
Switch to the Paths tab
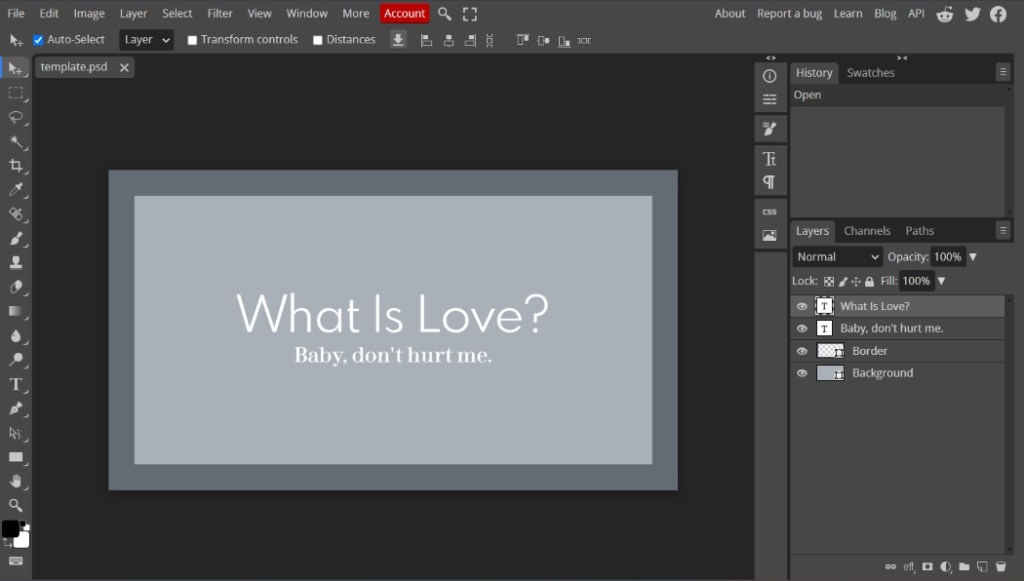[x=920, y=231]
